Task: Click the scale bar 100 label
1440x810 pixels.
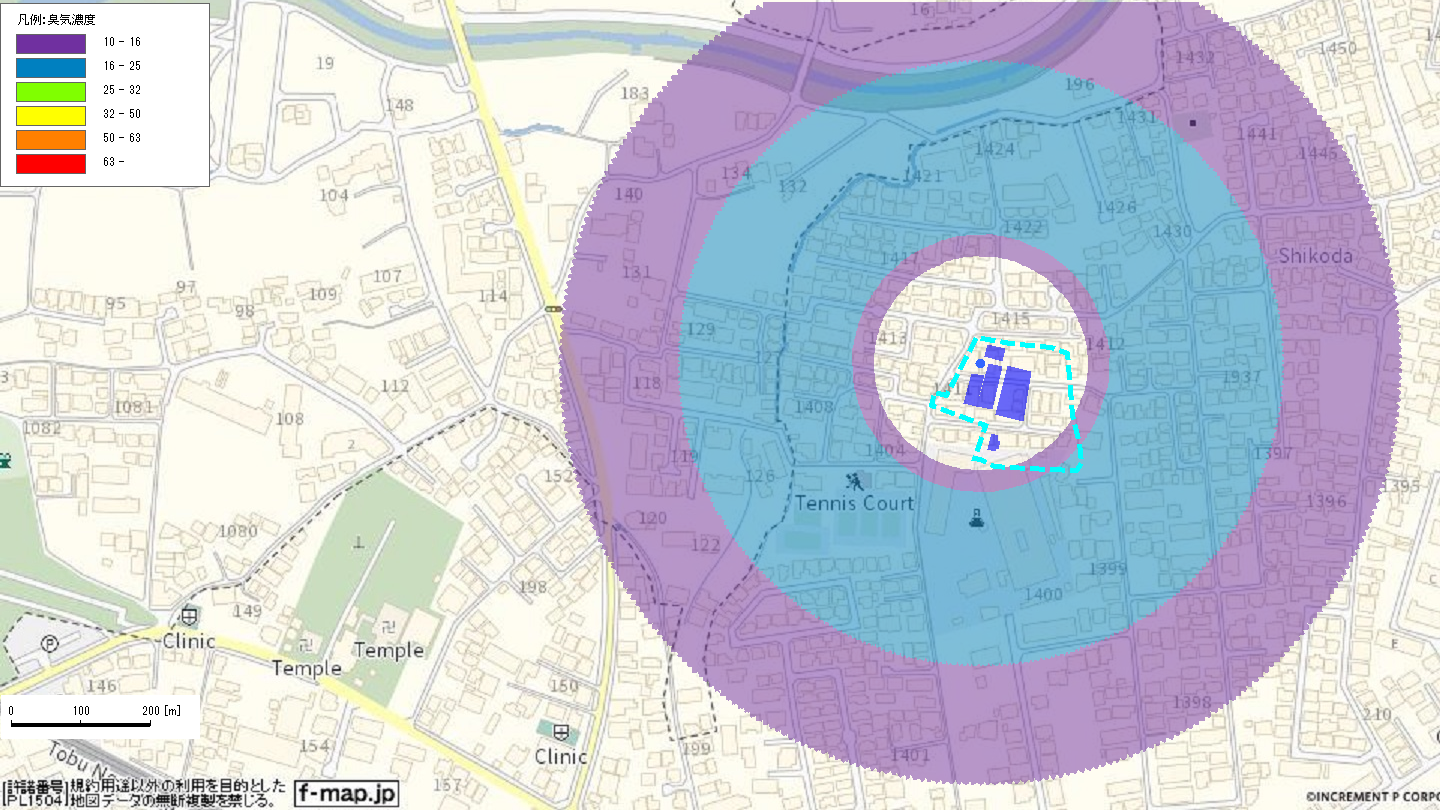Action: pos(81,711)
